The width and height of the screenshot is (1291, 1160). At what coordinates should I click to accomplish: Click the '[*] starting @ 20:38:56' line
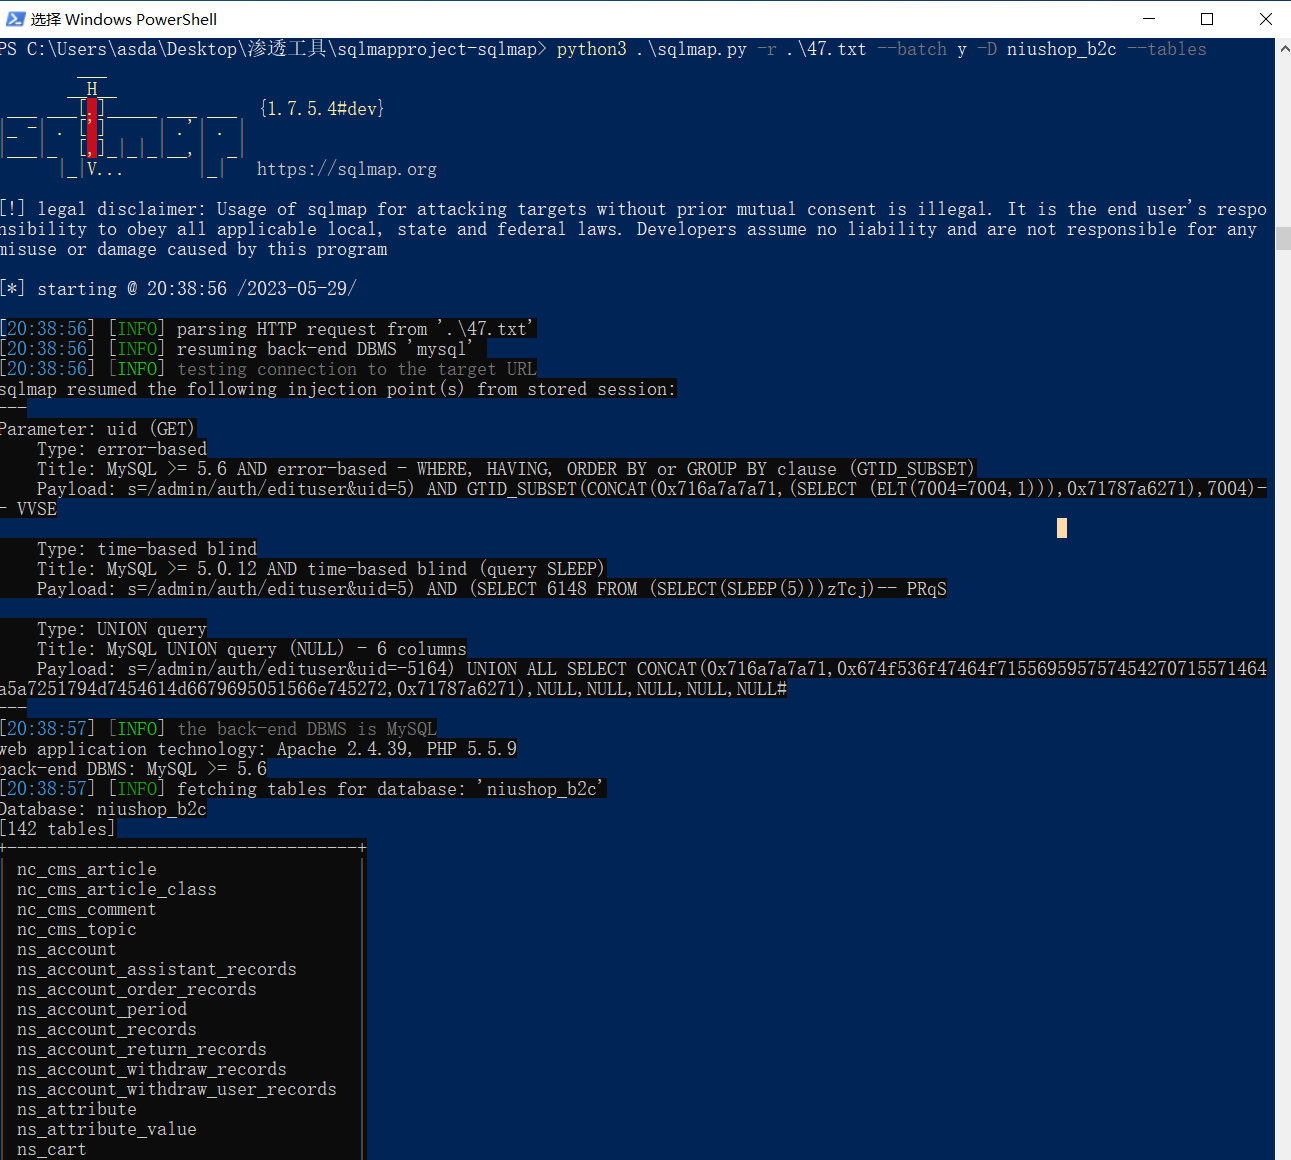pos(178,289)
